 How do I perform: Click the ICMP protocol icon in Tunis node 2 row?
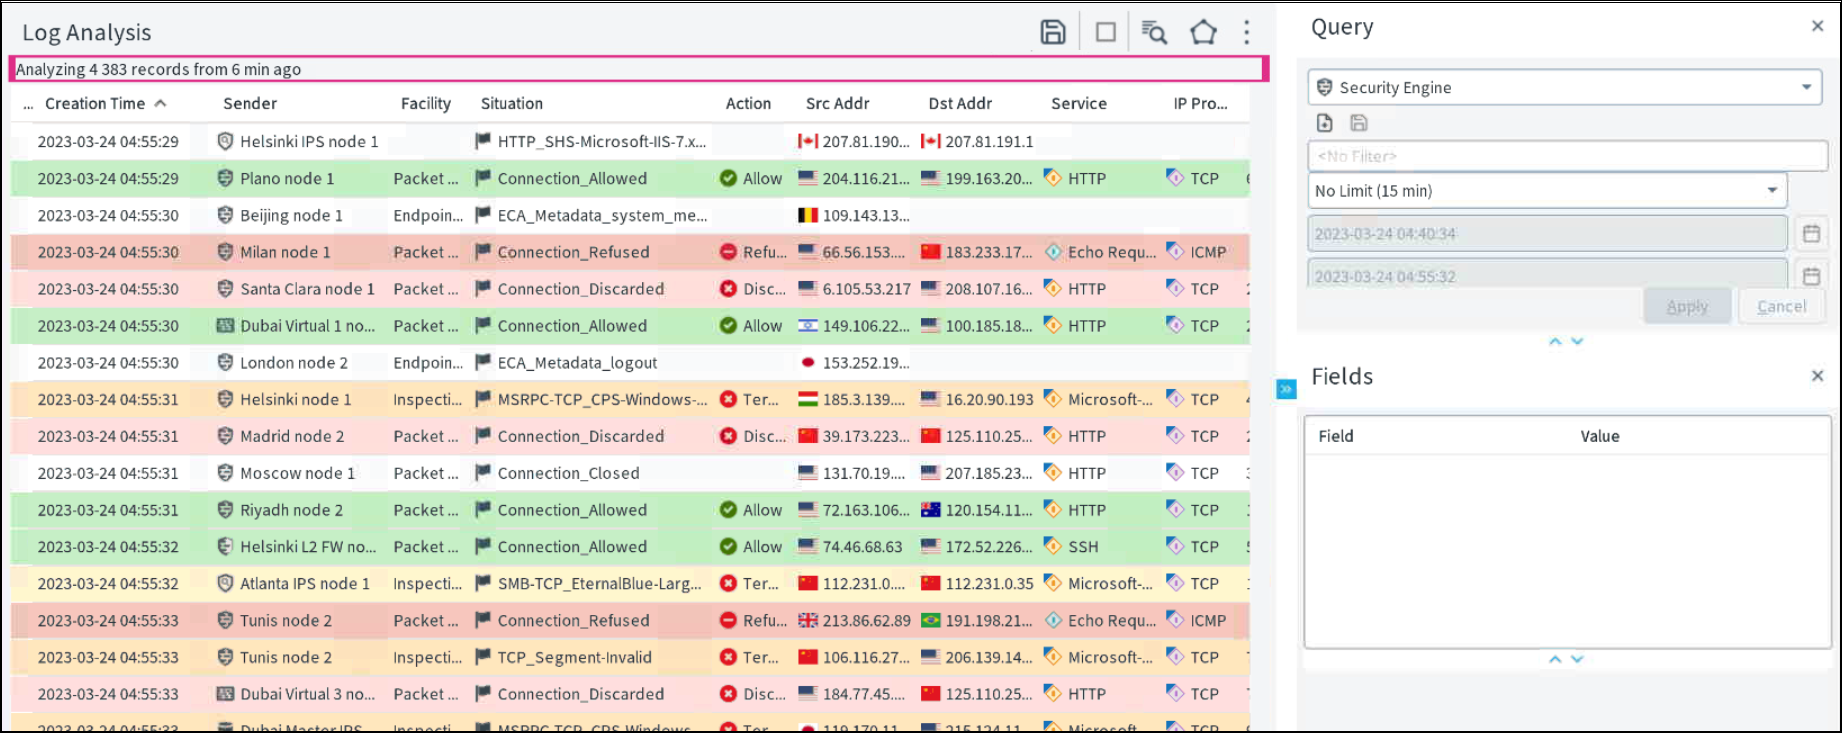coord(1174,620)
